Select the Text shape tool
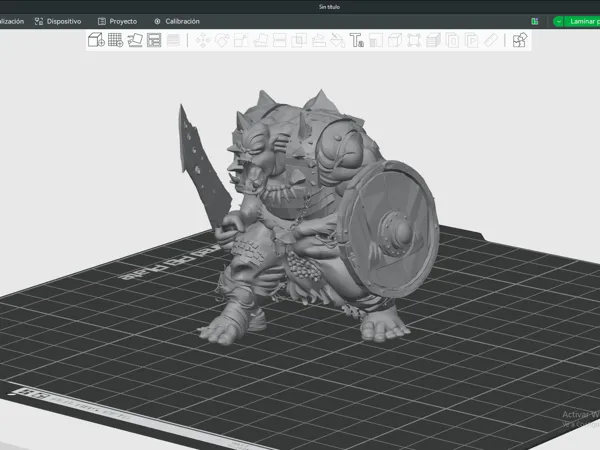600x450 pixels. click(x=357, y=40)
